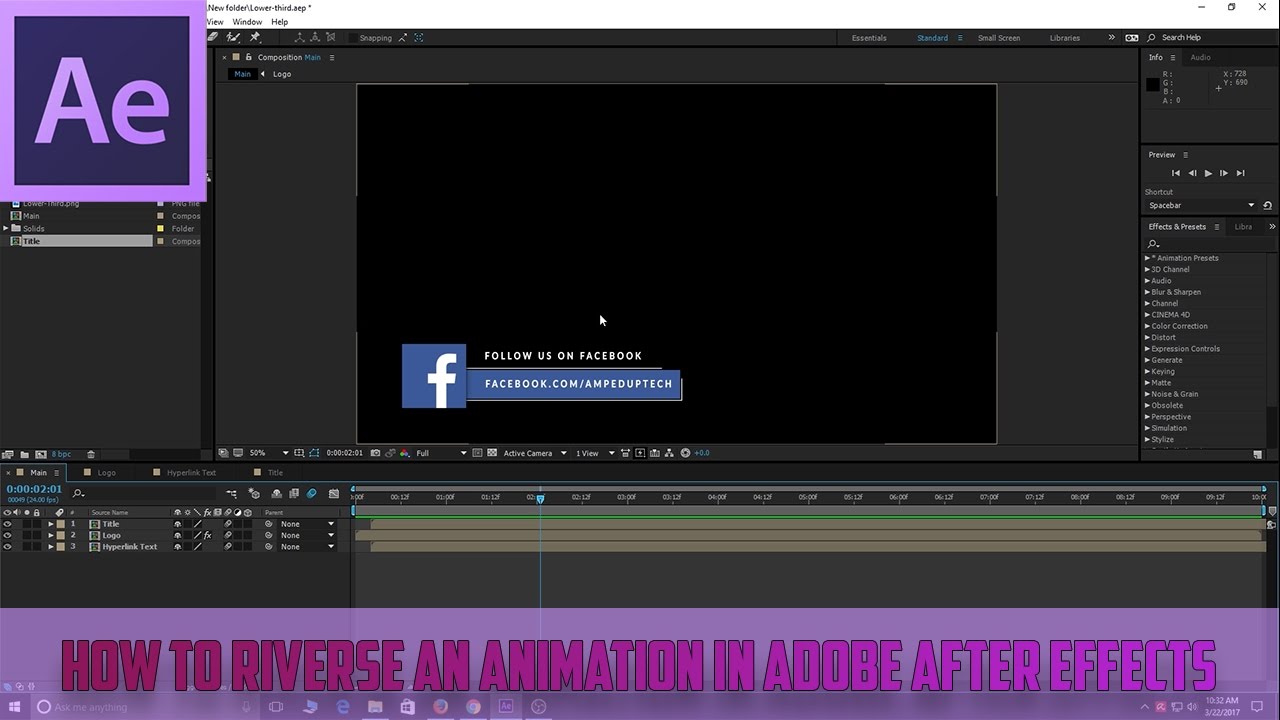
Task: Open the Full resolution dropdown
Action: click(441, 453)
